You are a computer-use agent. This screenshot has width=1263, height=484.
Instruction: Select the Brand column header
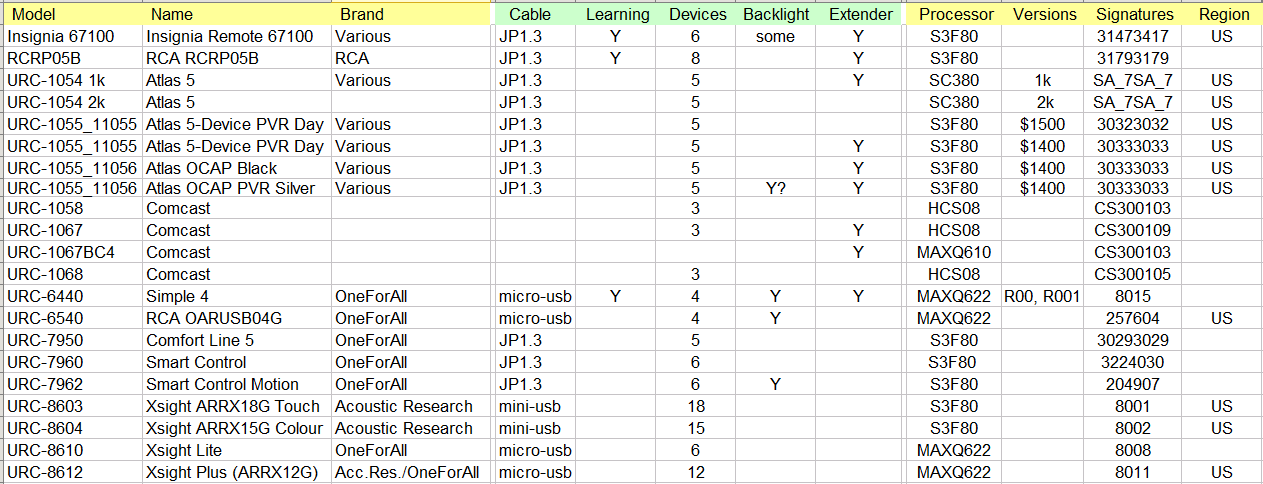361,15
